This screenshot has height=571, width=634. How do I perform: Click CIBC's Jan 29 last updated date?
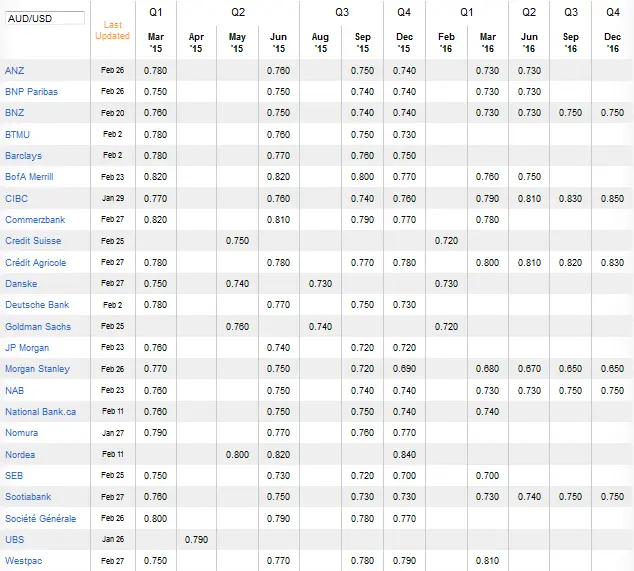coord(112,198)
